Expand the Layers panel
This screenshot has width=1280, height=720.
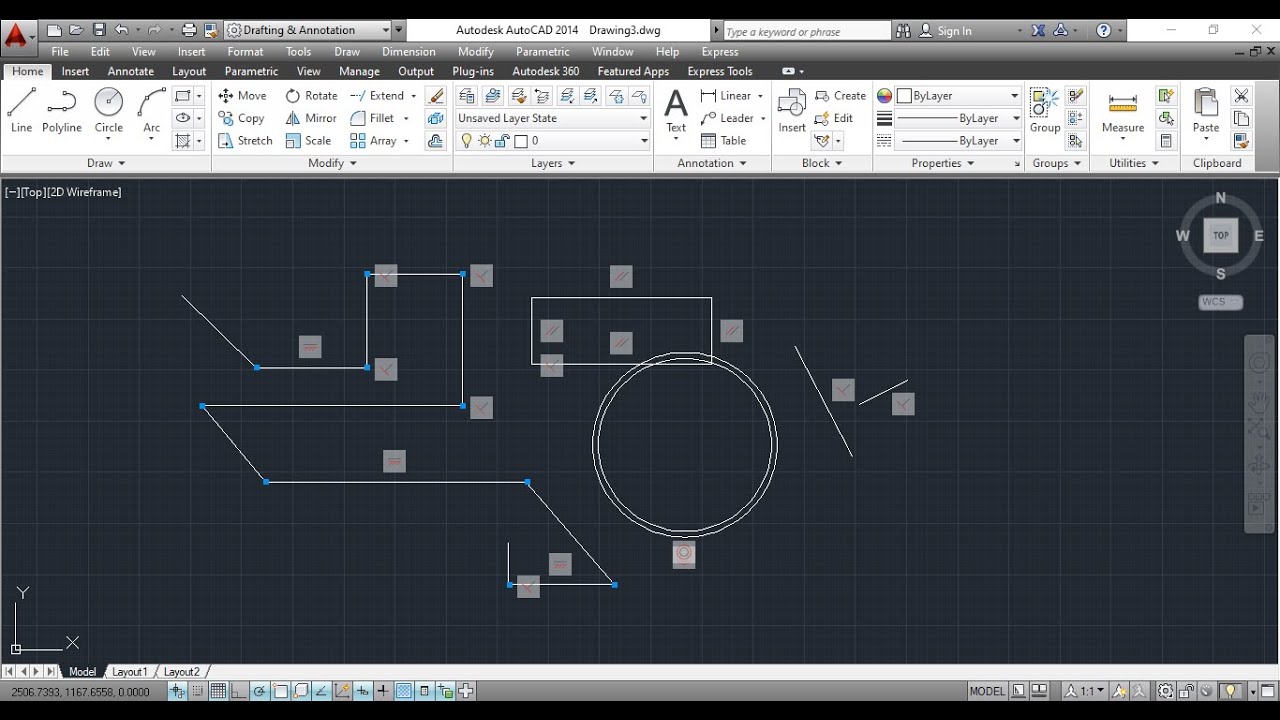point(553,163)
